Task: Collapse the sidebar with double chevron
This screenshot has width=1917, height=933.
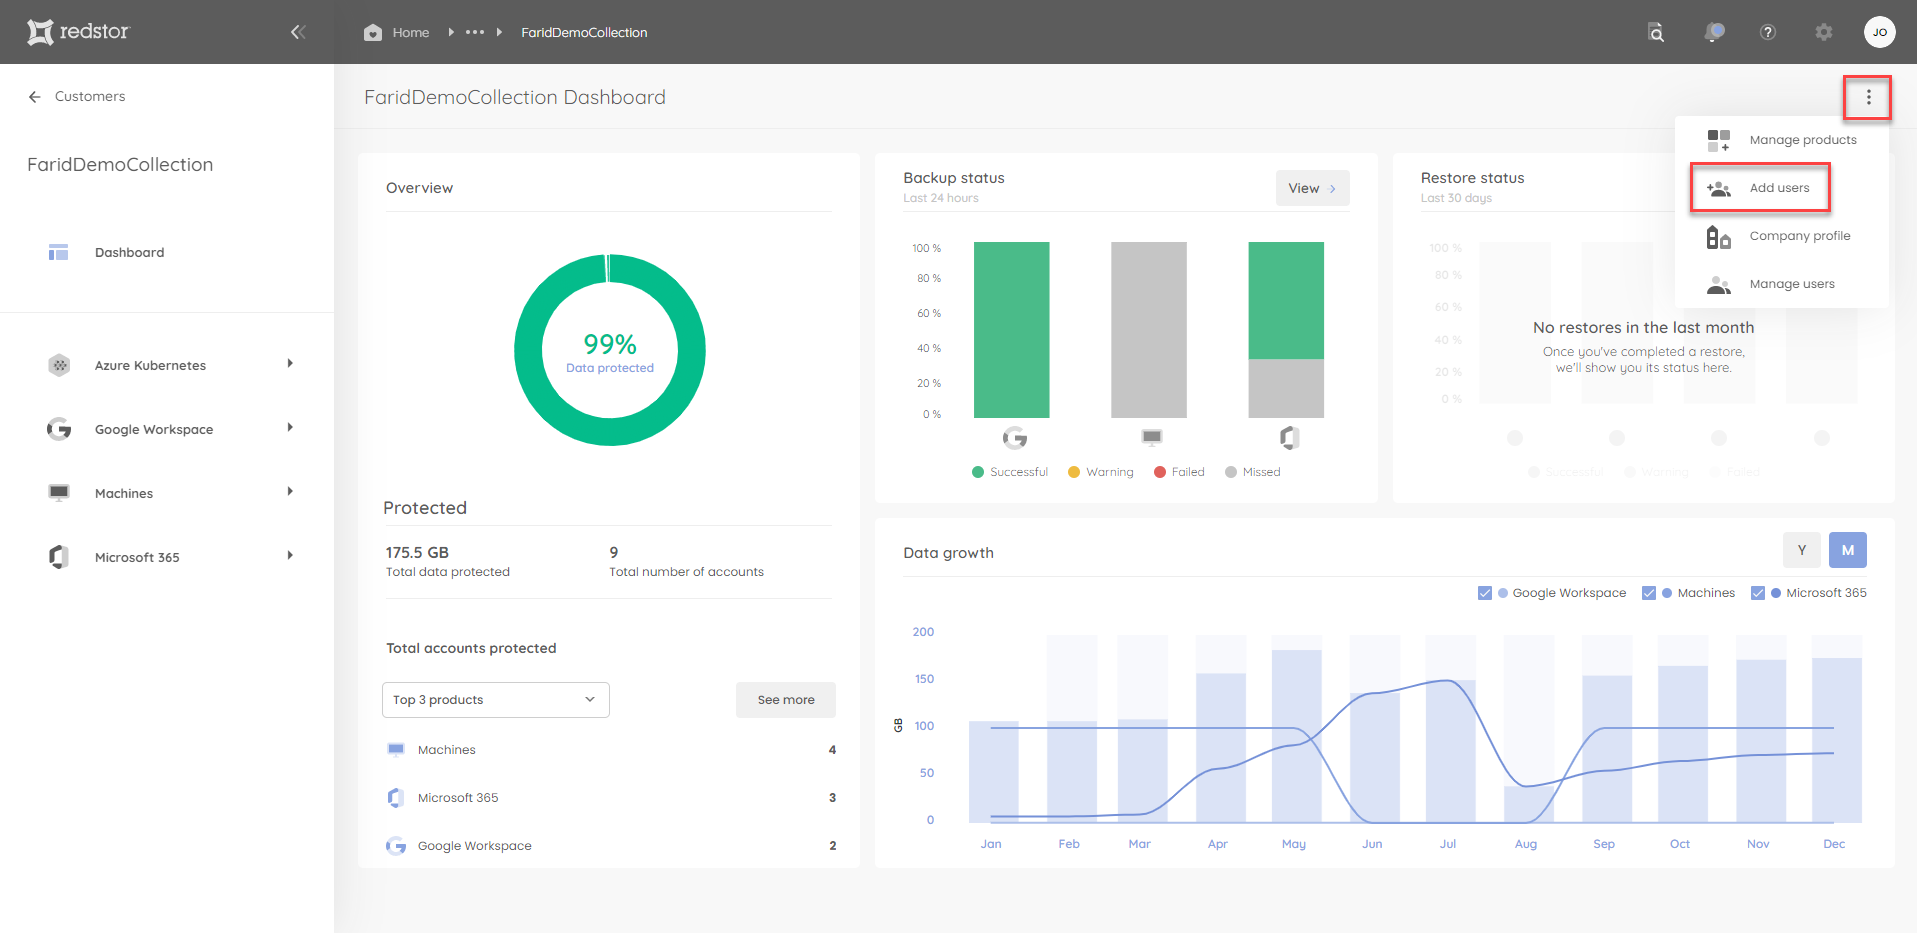Action: tap(298, 32)
